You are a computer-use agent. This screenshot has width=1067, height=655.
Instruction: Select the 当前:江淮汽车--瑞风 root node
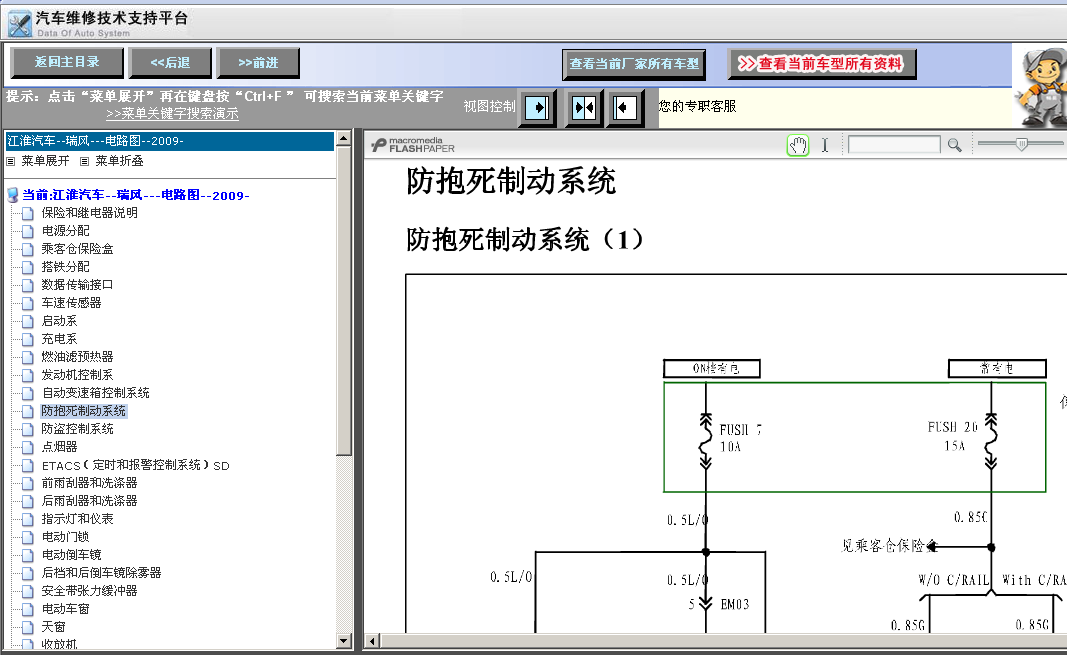pyautogui.click(x=135, y=195)
